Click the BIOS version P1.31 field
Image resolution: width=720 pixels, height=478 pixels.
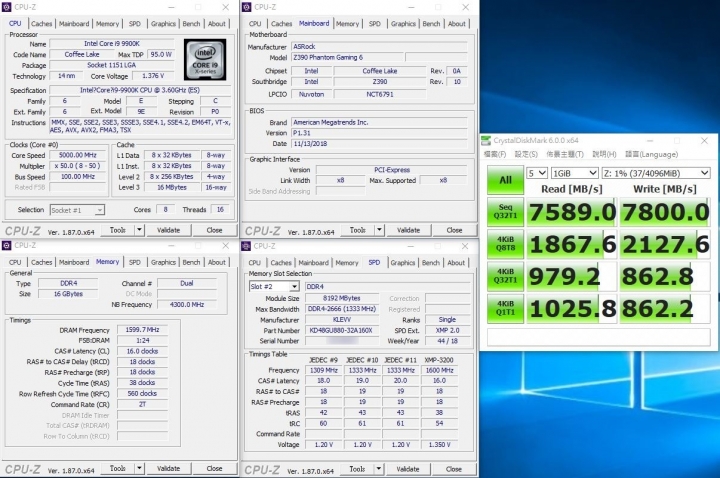pyautogui.click(x=379, y=133)
